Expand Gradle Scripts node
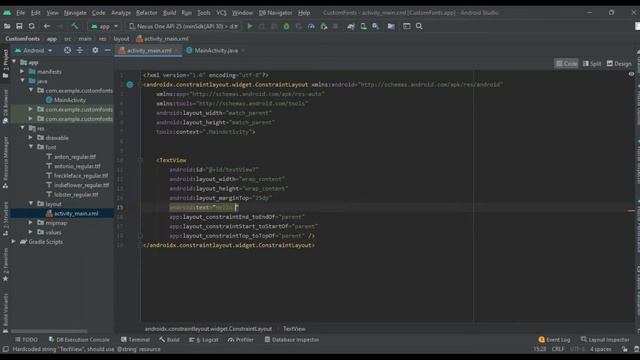Screen dimensions: 640x360 pyautogui.click(x=14, y=242)
